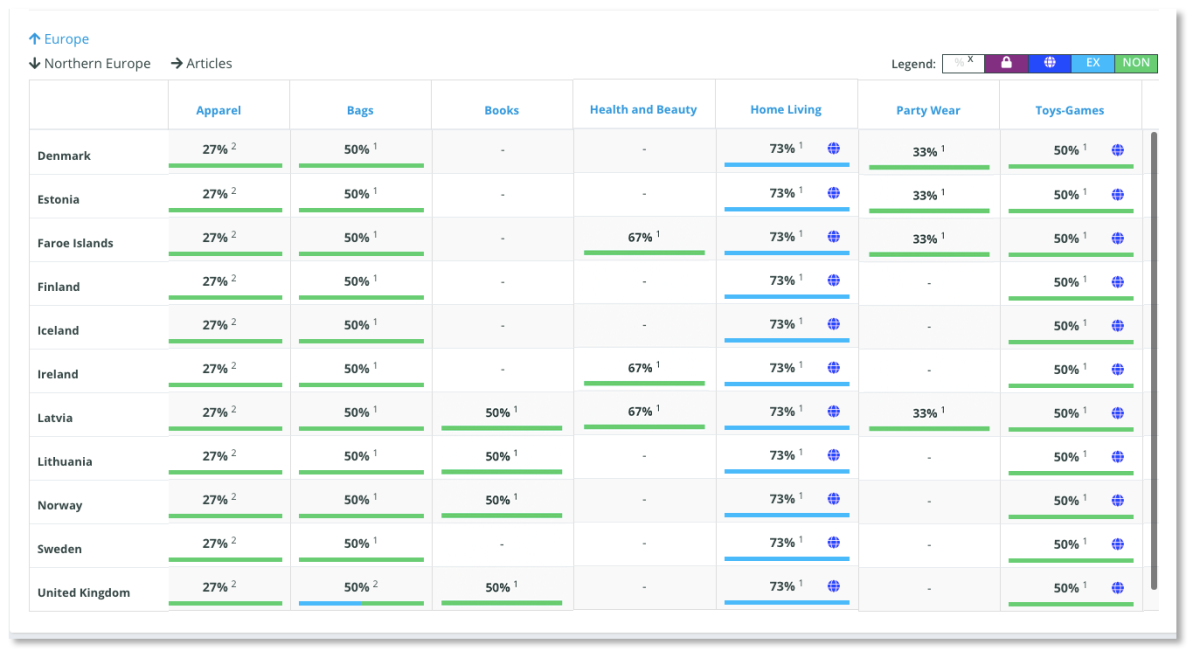
Task: Toggle the NON indicator in the legend
Action: [1136, 63]
